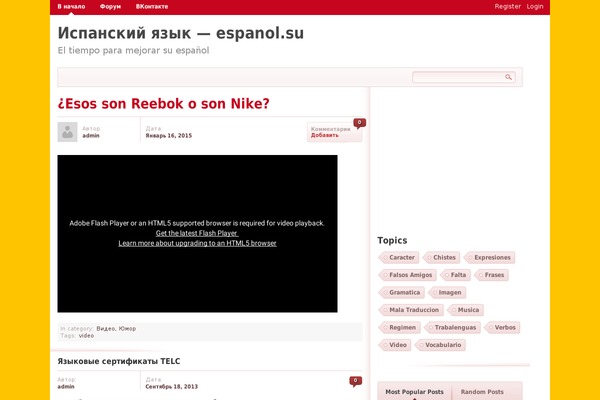The image size is (600, 400).
Task: Click Learn more about upgrading HTML5 browser
Action: 197,243
